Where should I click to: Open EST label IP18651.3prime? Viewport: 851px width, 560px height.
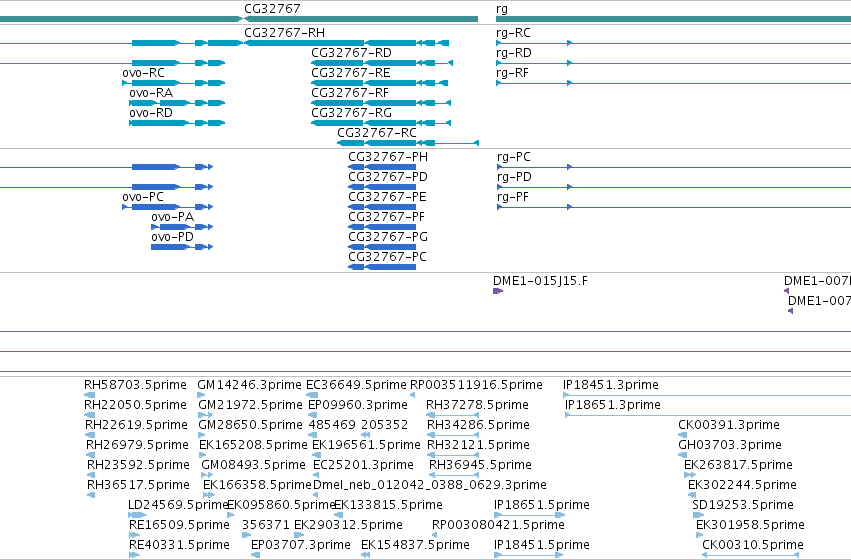coord(613,405)
